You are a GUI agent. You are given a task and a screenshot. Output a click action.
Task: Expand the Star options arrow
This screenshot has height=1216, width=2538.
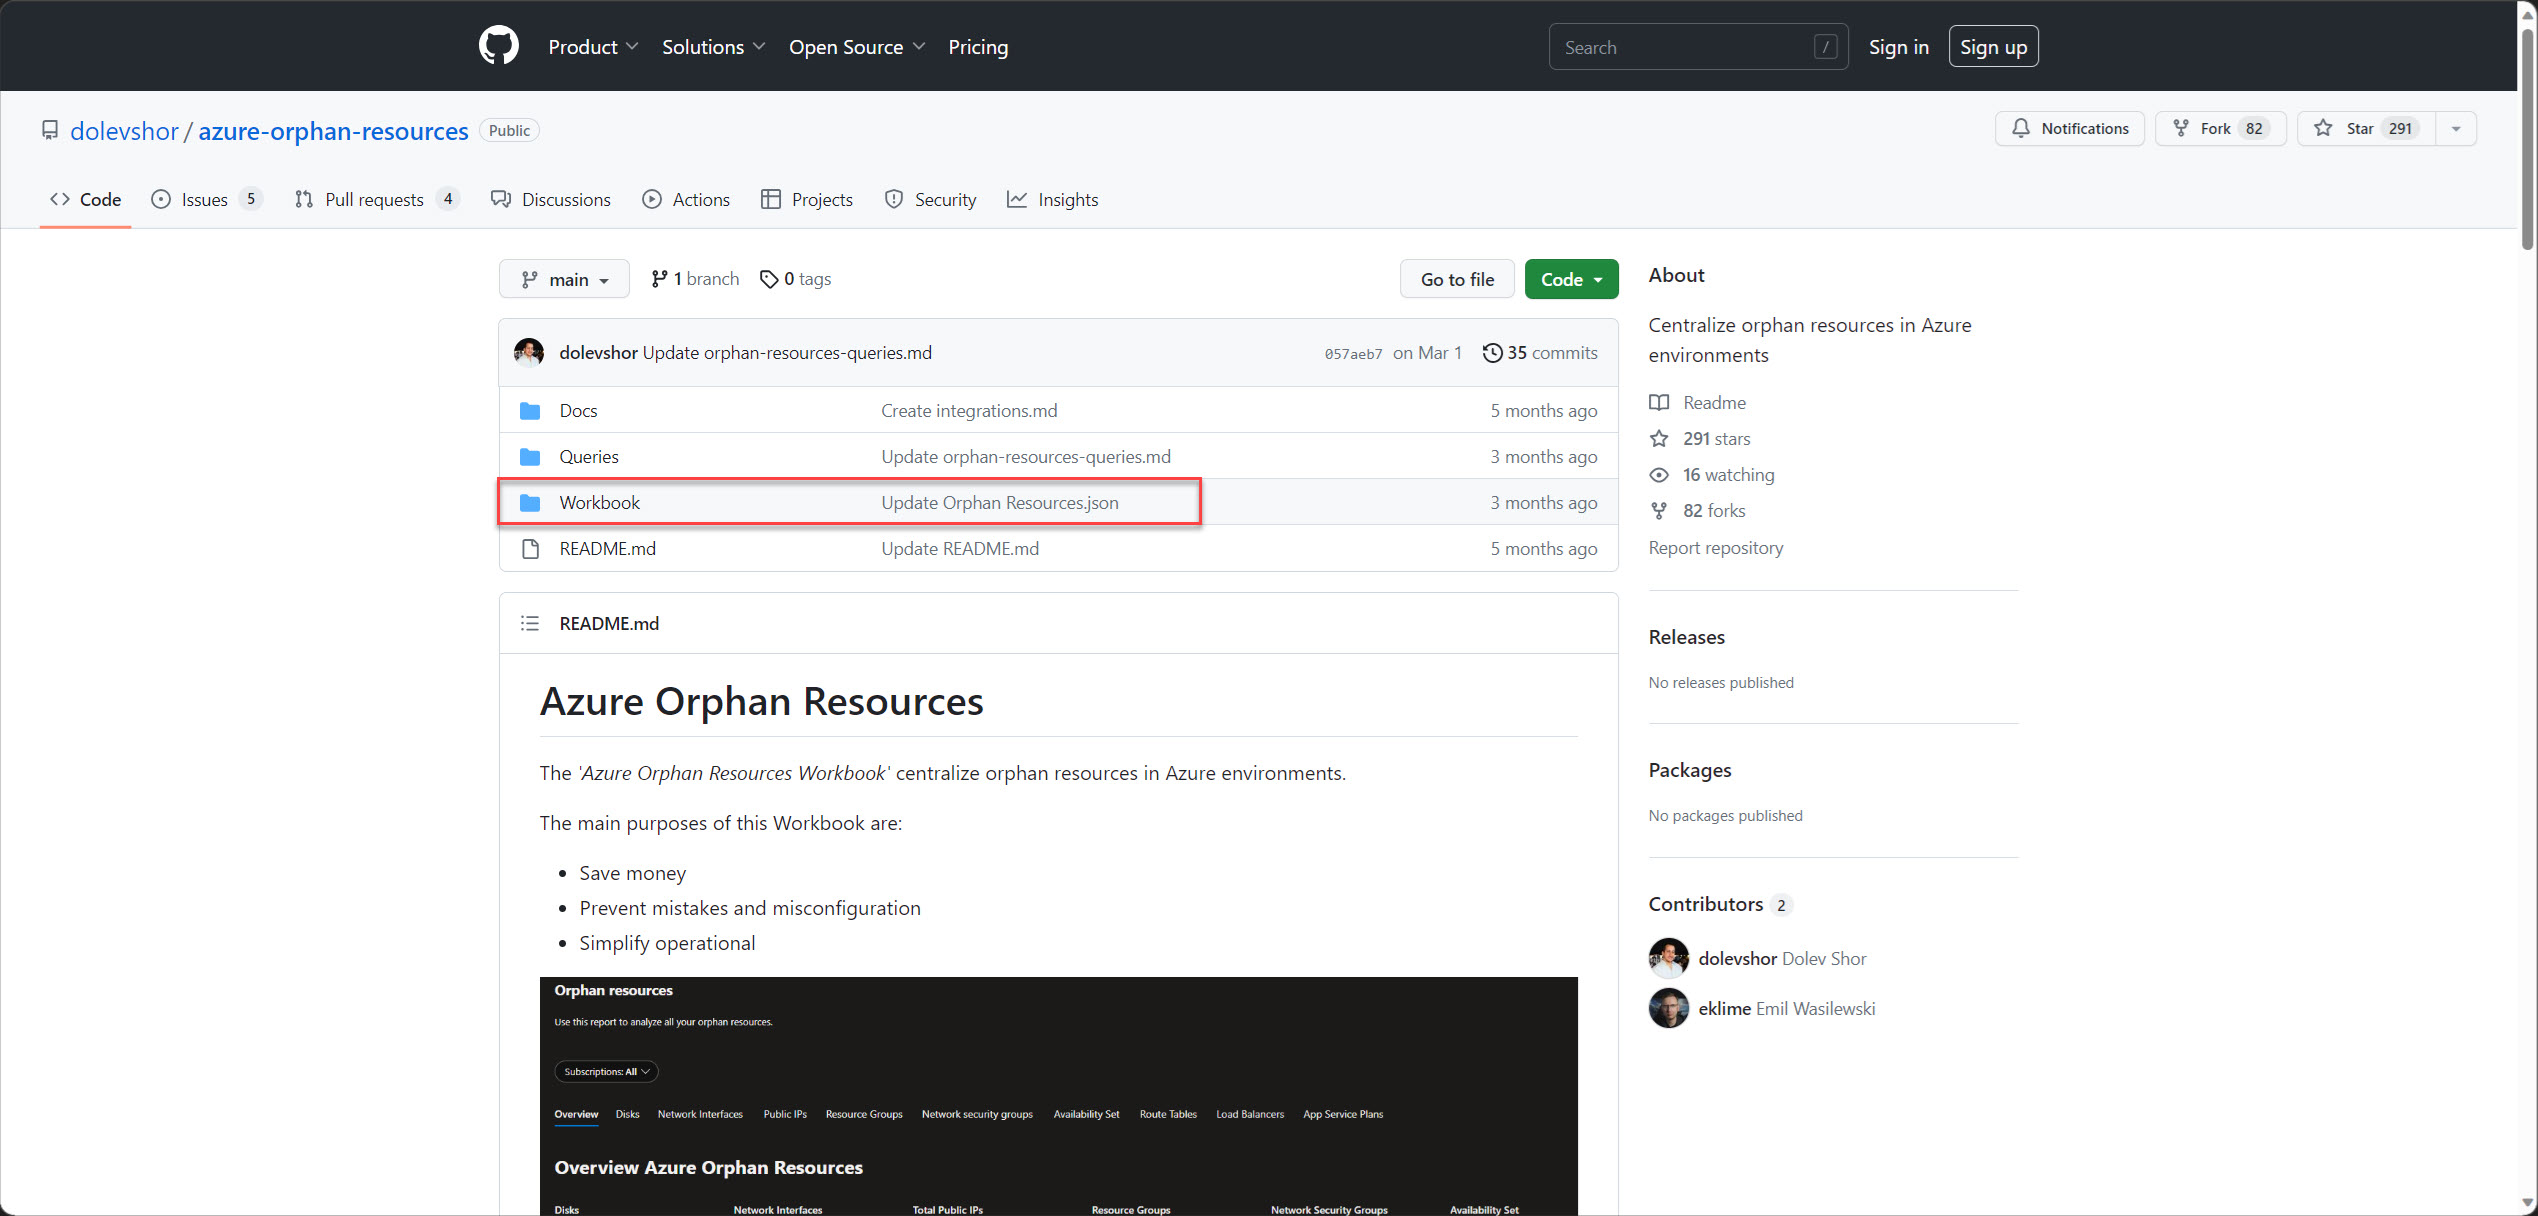(2456, 128)
